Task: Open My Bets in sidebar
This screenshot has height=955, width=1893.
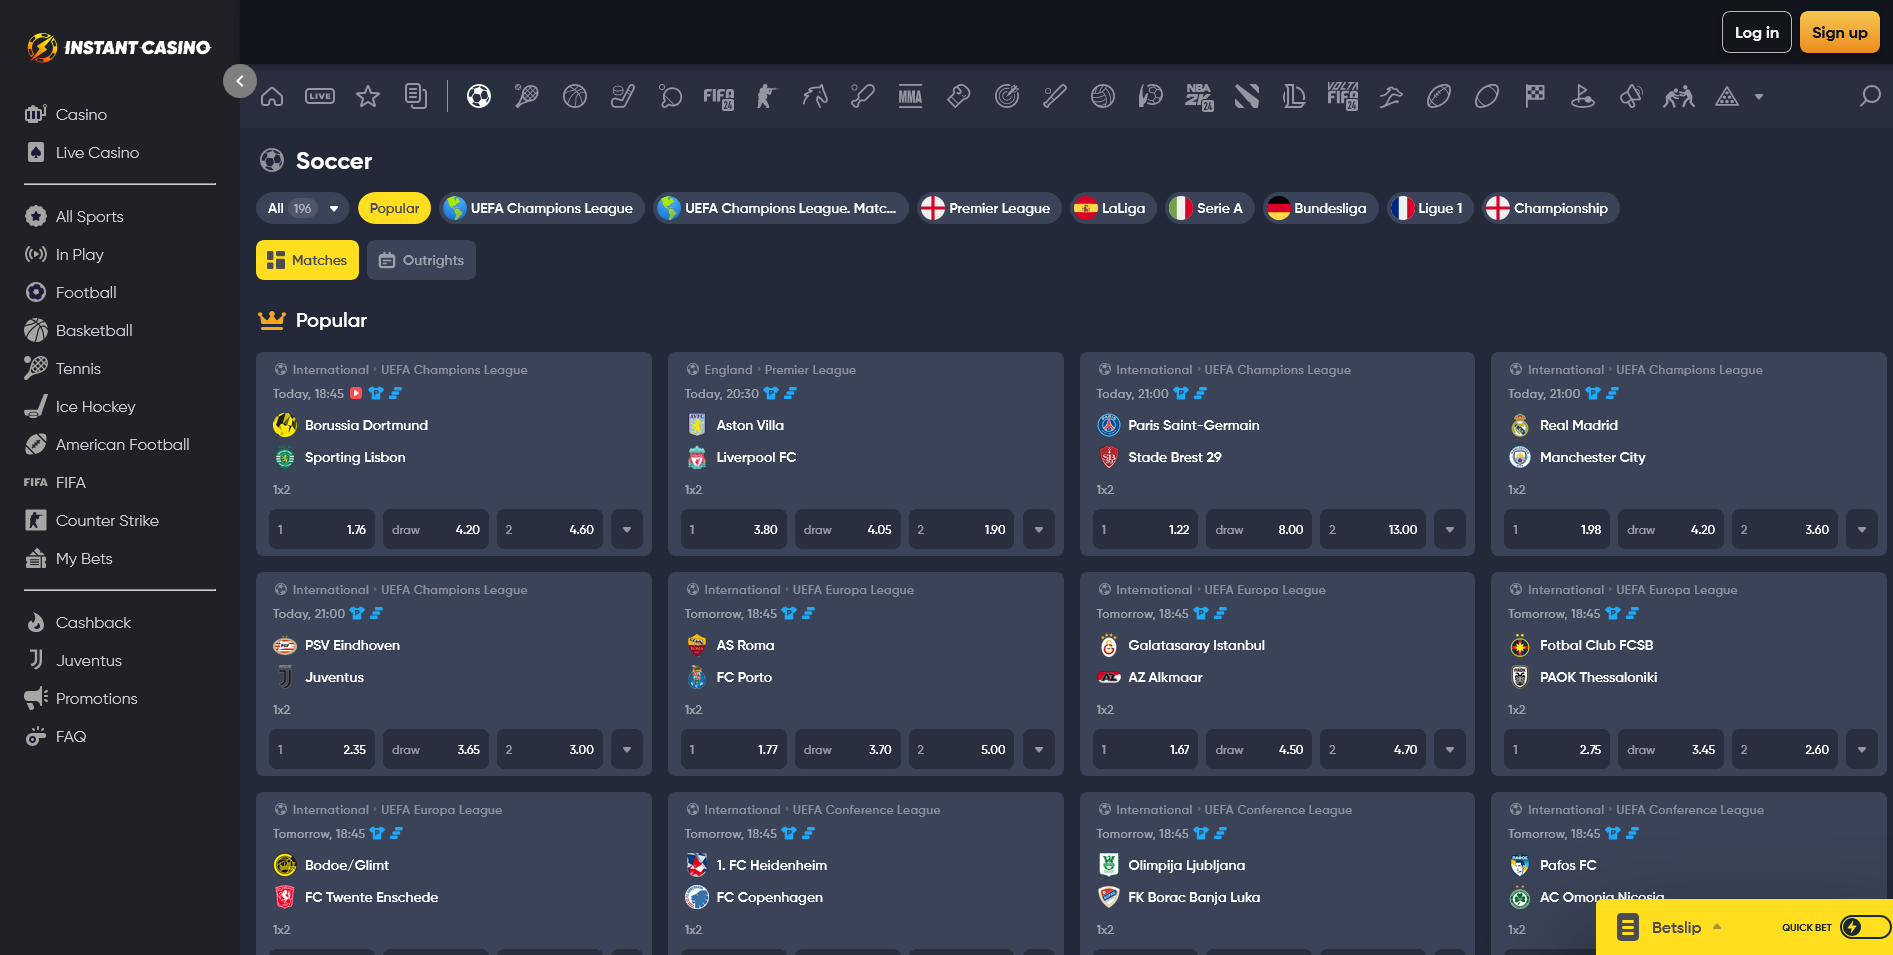Action: coord(69,558)
